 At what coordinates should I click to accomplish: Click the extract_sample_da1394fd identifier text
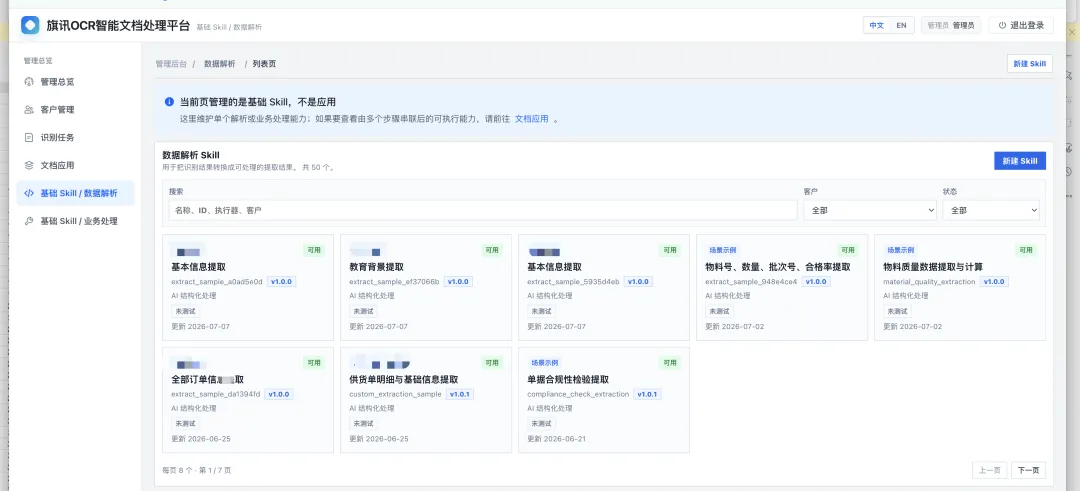click(x=216, y=395)
